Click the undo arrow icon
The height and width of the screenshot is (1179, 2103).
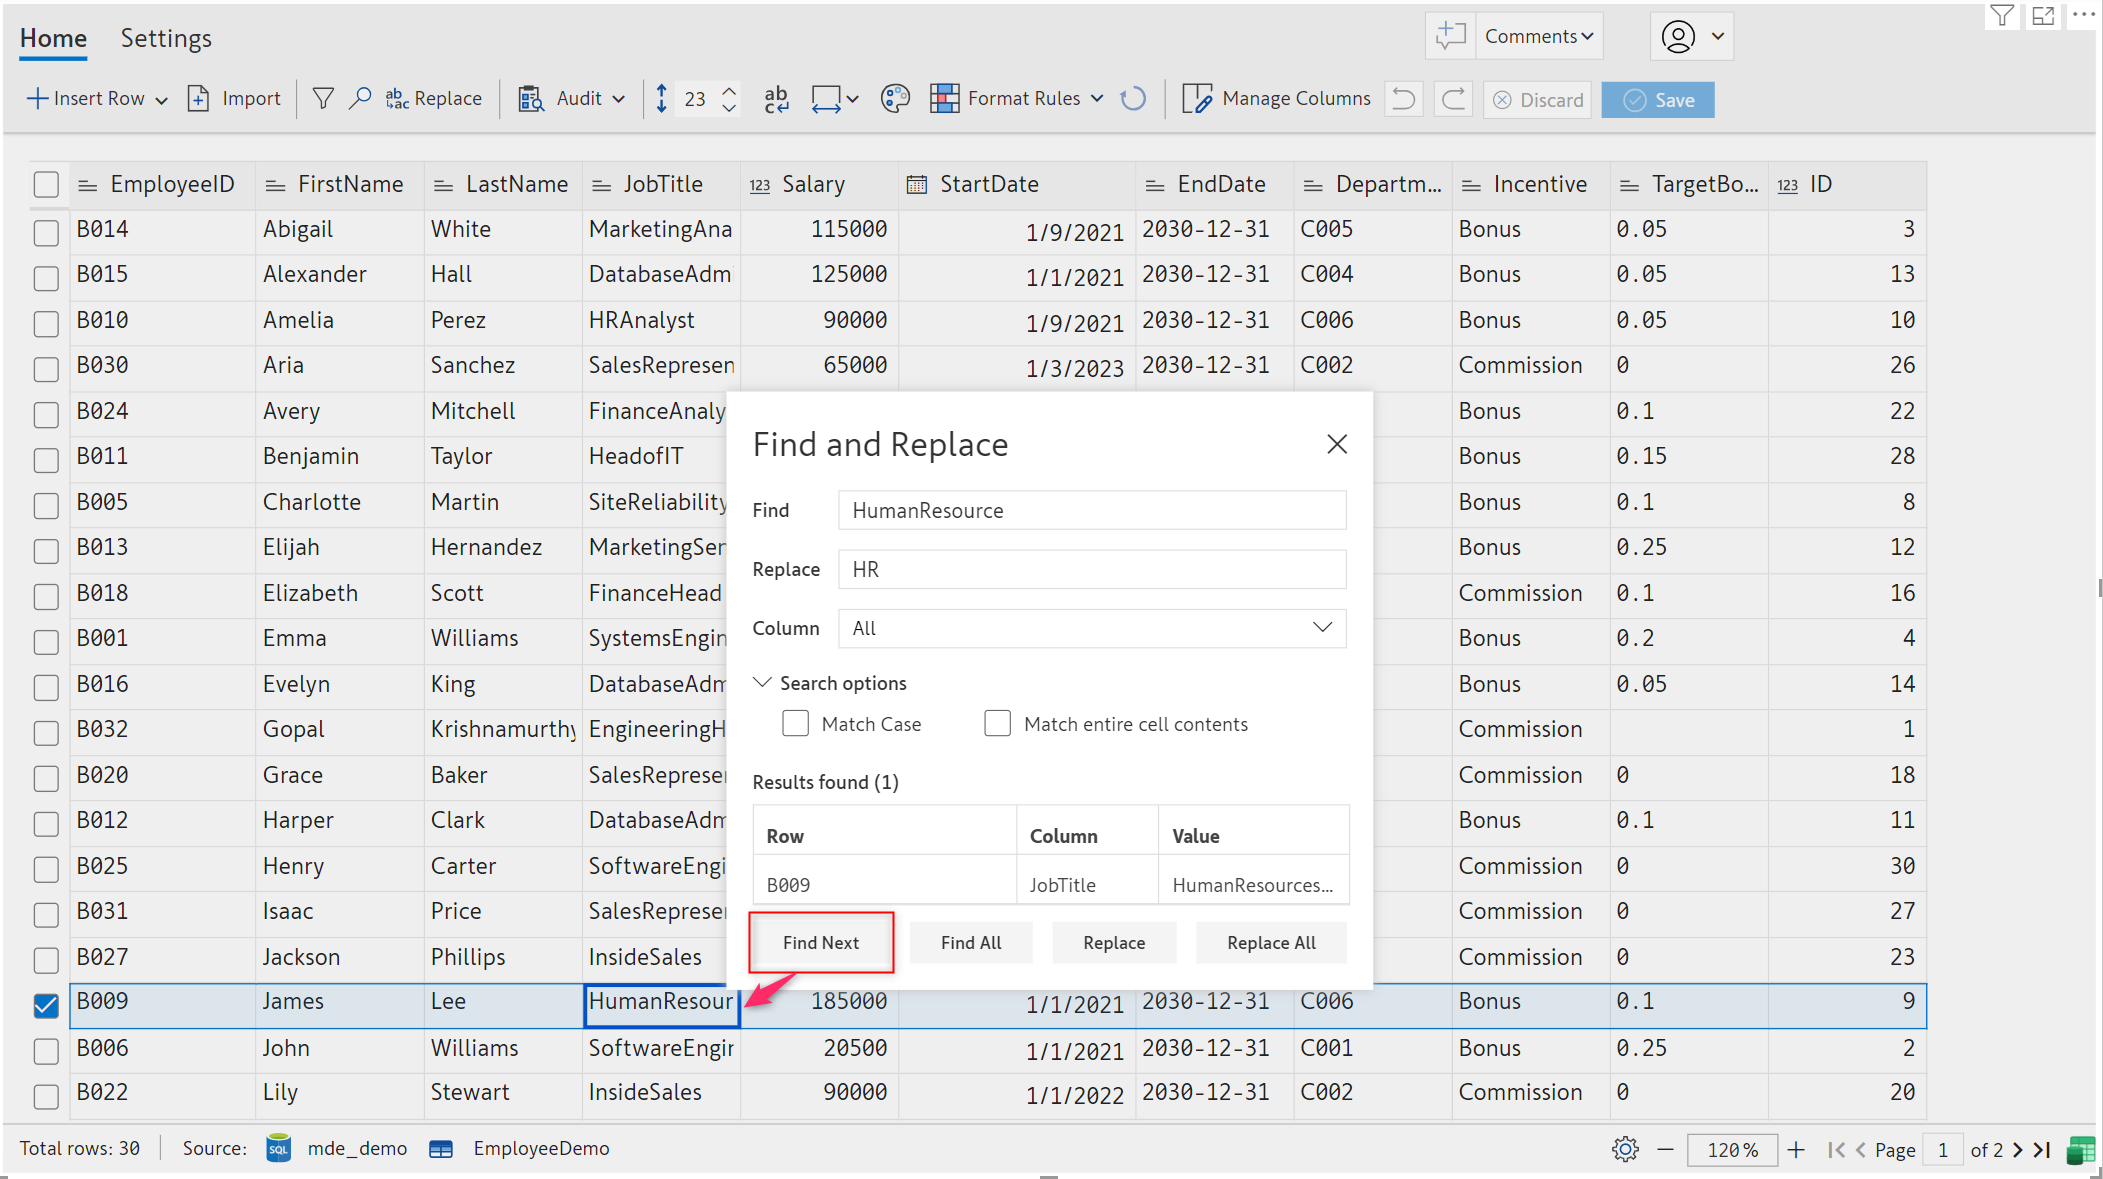click(x=1404, y=98)
